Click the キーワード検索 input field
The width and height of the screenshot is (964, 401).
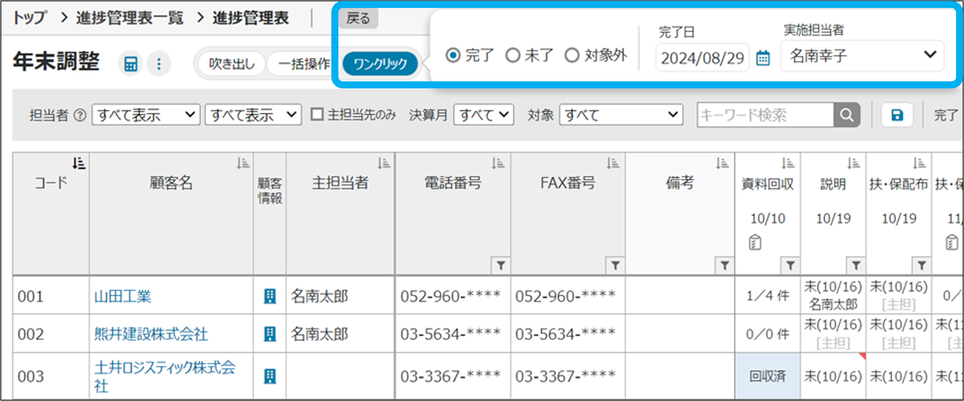point(765,115)
